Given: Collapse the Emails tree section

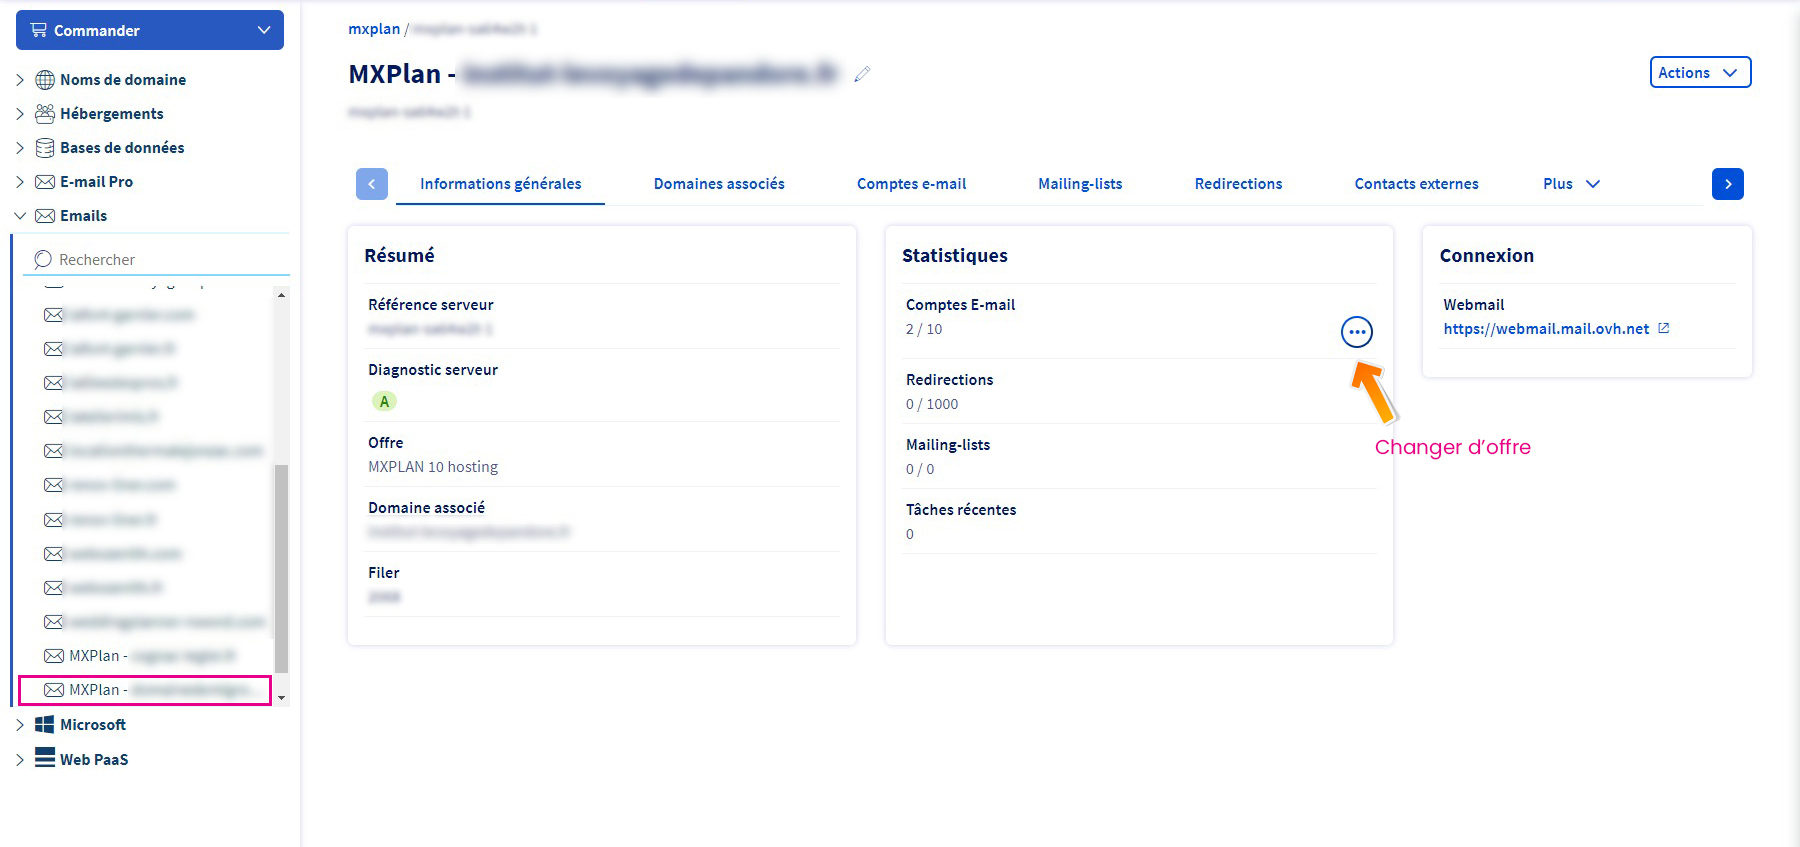Looking at the screenshot, I should 20,216.
